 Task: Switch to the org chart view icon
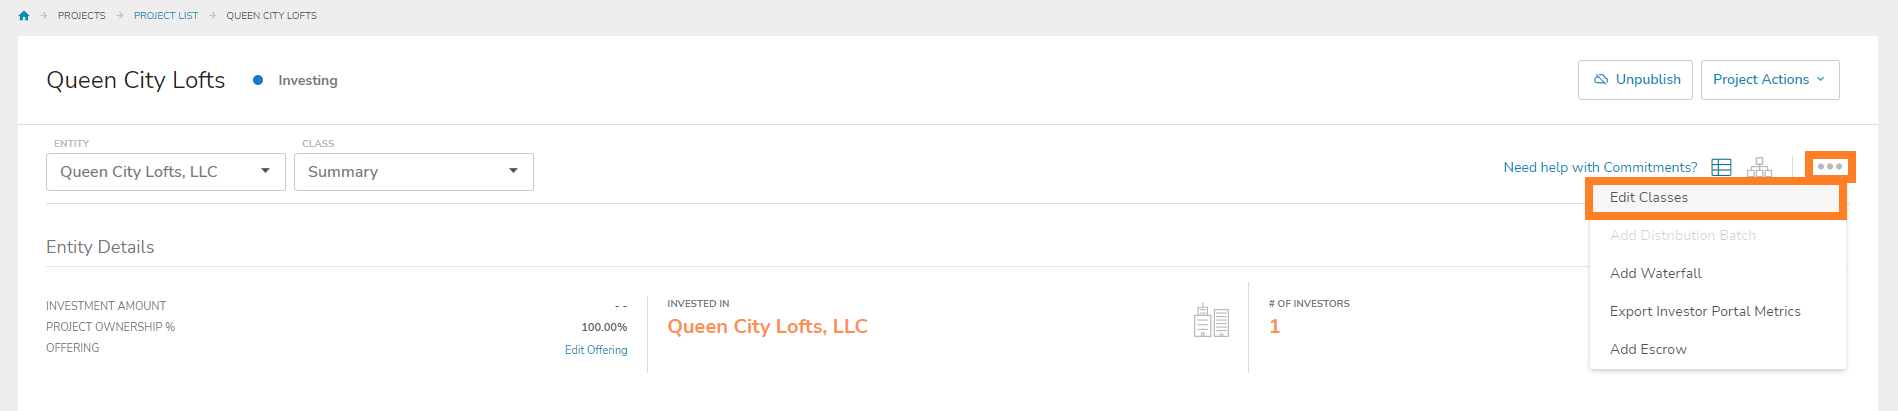tap(1759, 167)
